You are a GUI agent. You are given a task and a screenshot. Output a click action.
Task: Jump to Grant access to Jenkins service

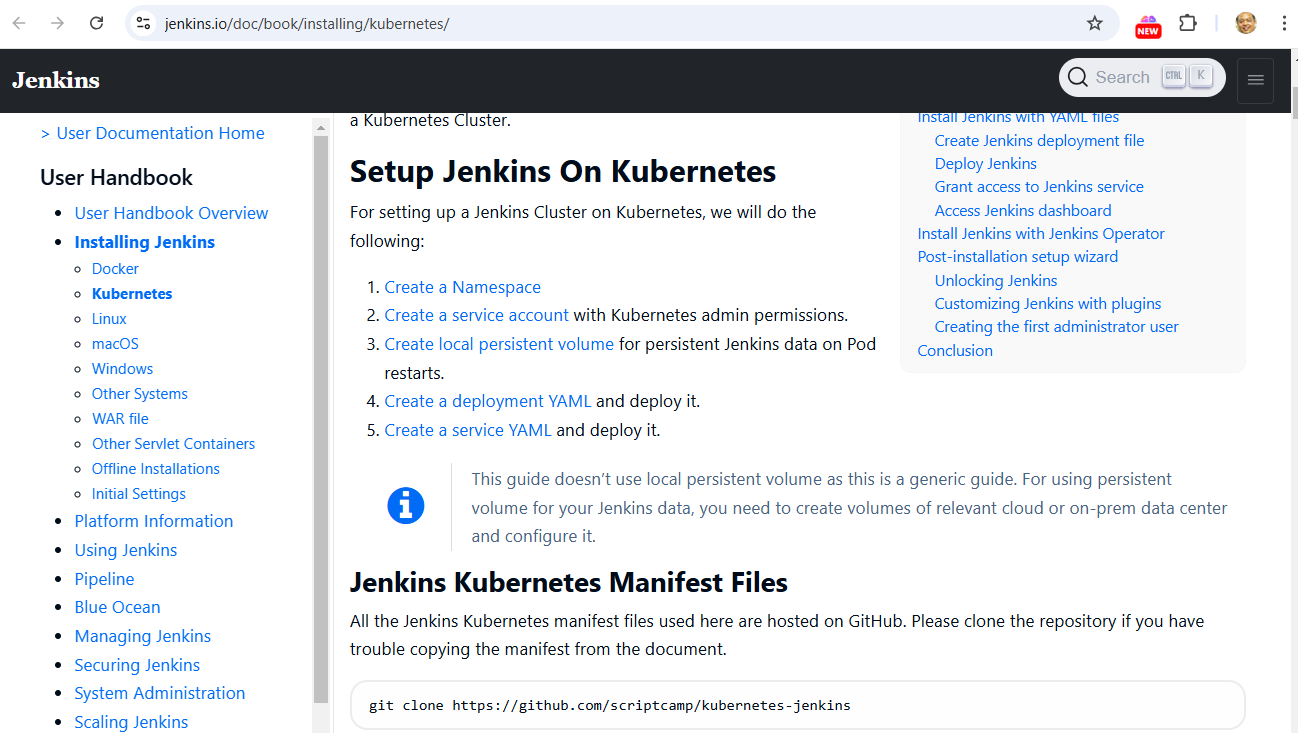1039,187
